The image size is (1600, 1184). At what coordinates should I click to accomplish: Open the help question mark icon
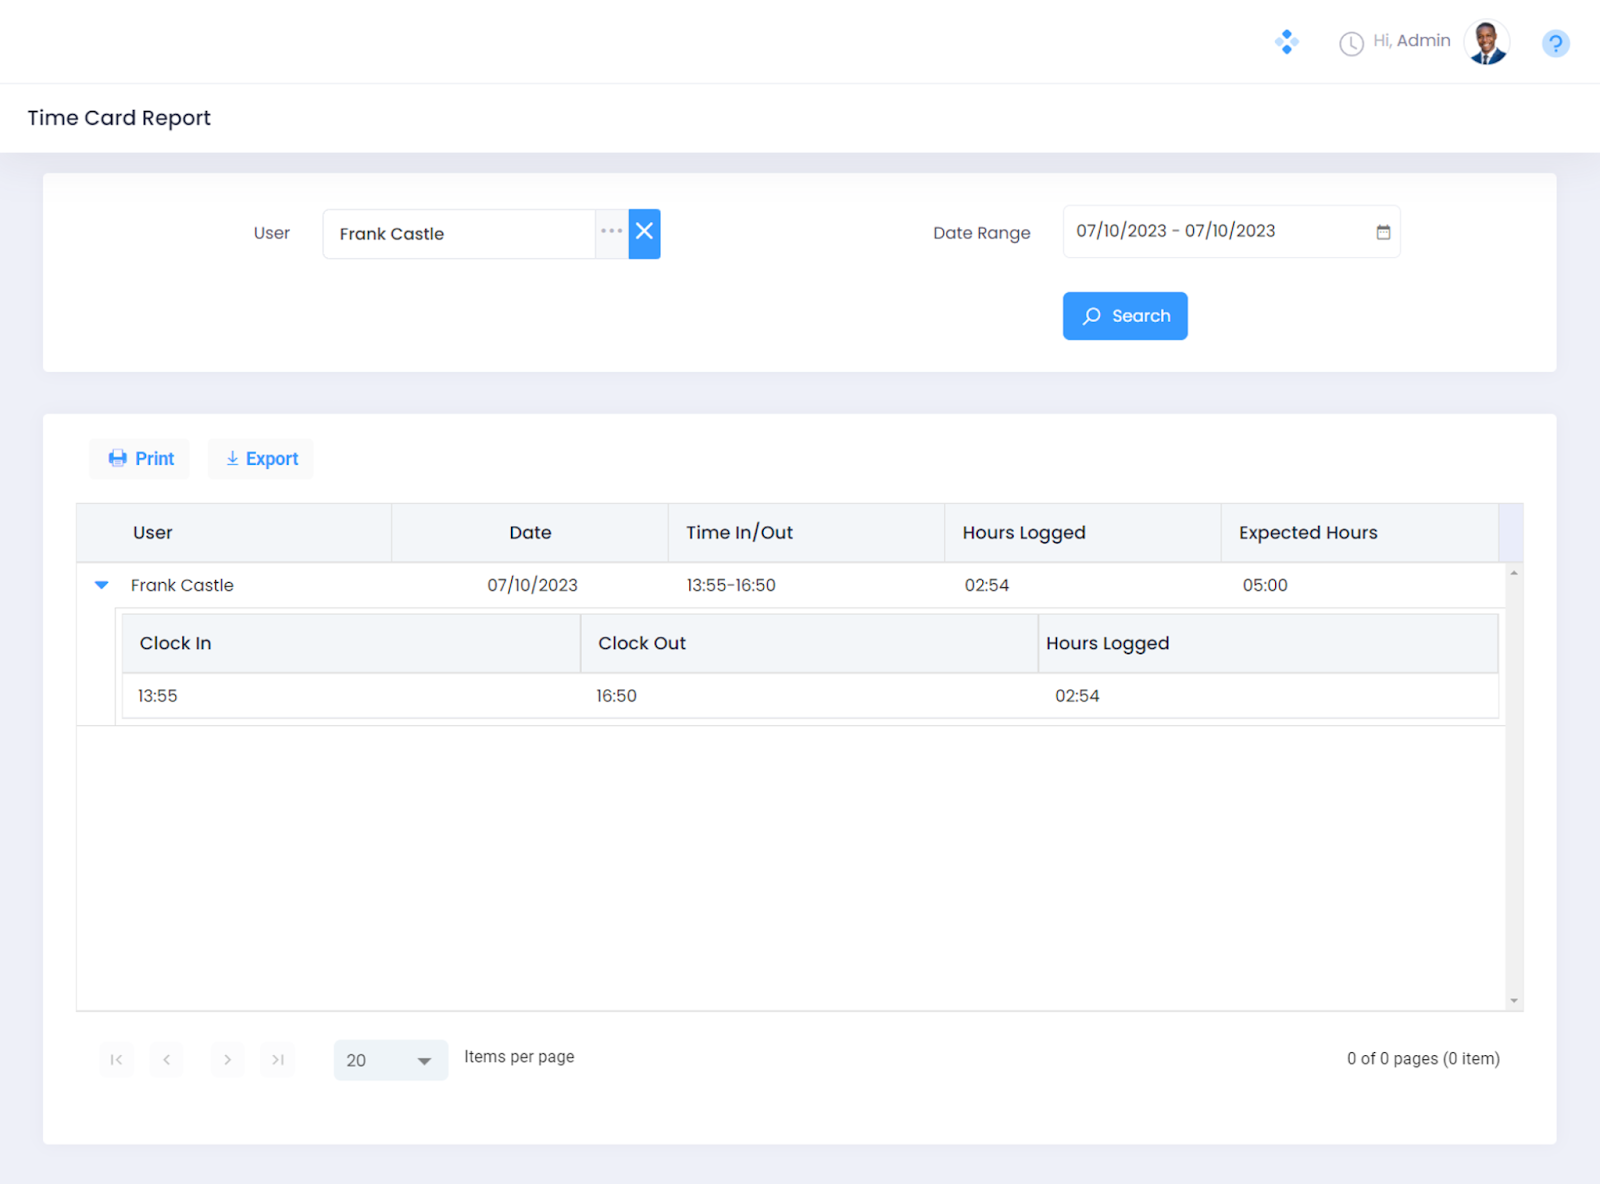pos(1555,43)
